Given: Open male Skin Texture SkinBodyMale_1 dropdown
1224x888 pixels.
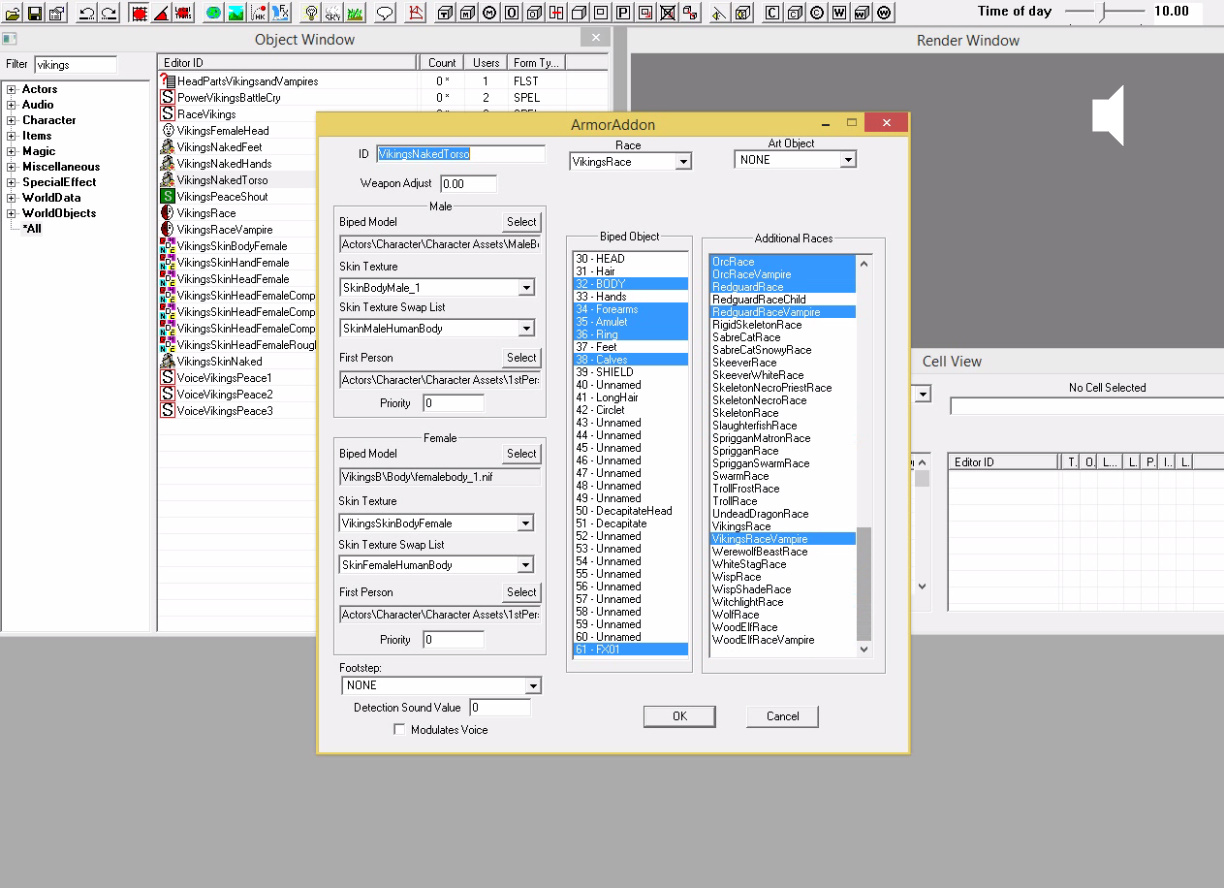Looking at the screenshot, I should [526, 288].
